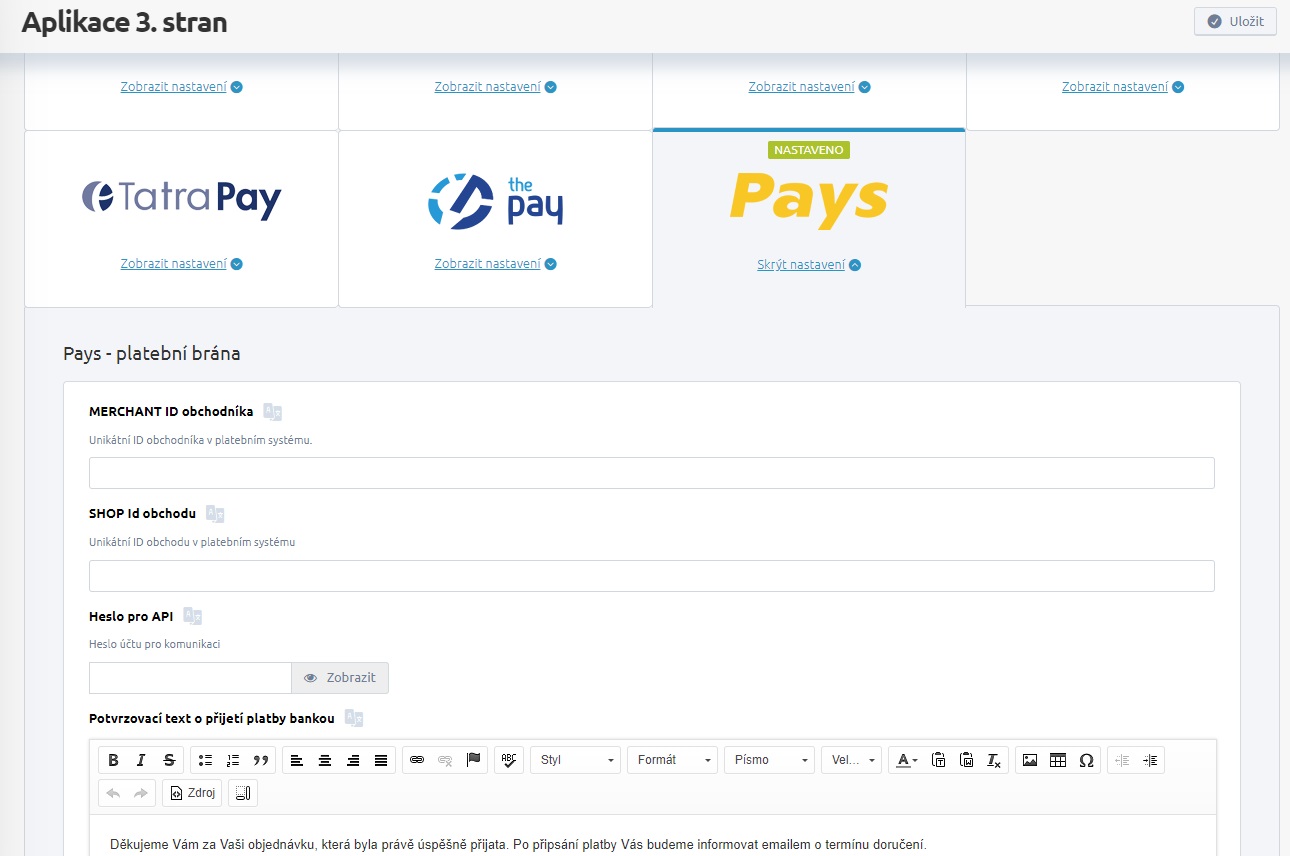
Task: Apply strikethrough formatting
Action: click(x=169, y=760)
